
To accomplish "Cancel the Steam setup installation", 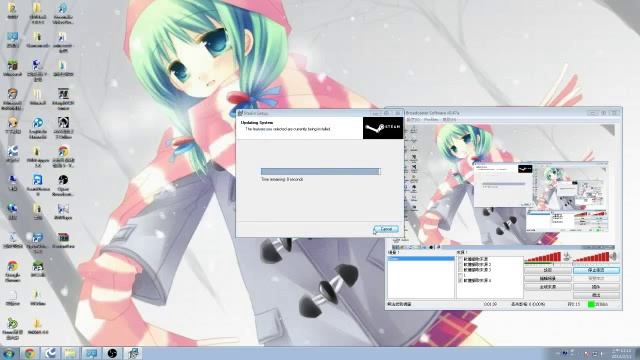I will point(386,229).
